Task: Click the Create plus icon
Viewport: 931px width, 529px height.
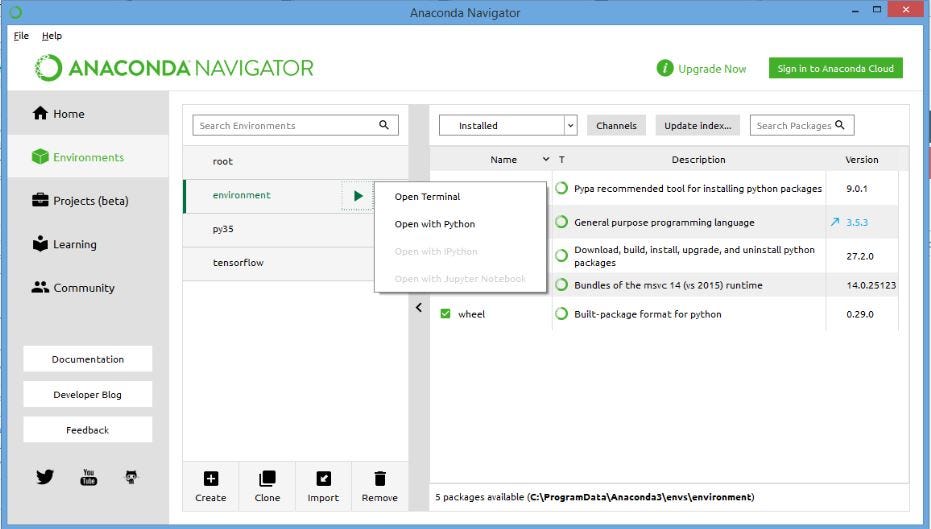Action: coord(211,479)
